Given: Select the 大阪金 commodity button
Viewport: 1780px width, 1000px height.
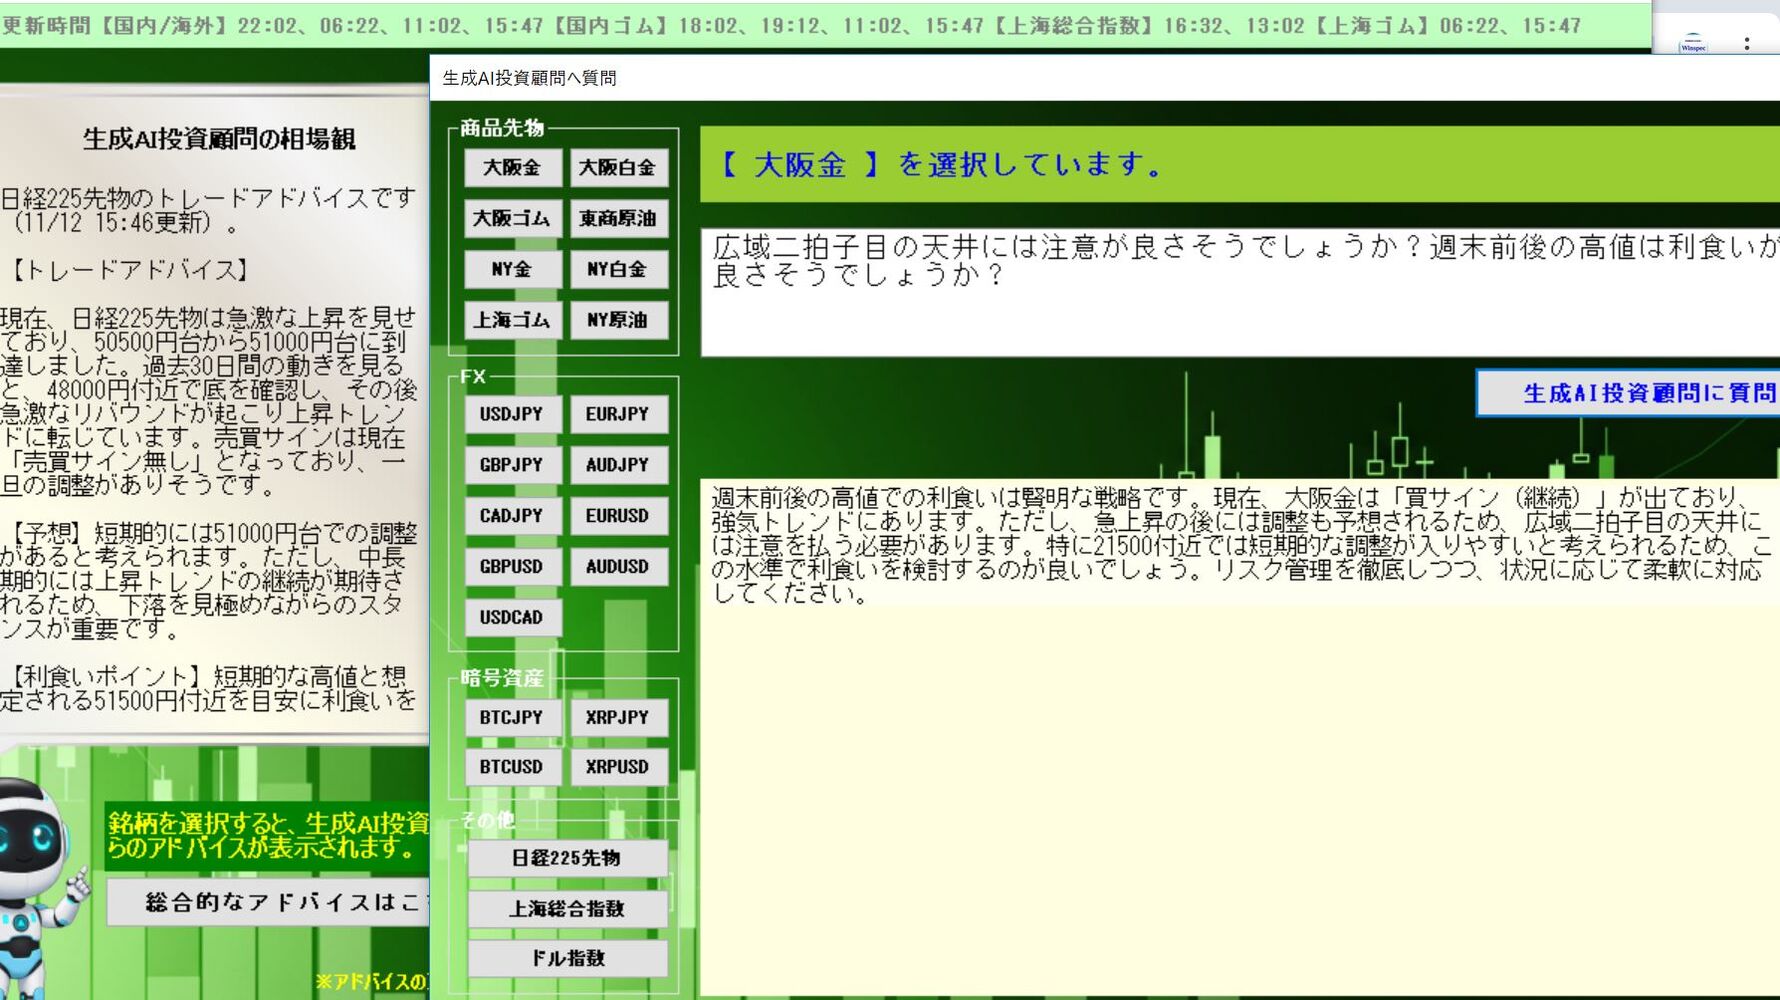Looking at the screenshot, I should [x=512, y=168].
